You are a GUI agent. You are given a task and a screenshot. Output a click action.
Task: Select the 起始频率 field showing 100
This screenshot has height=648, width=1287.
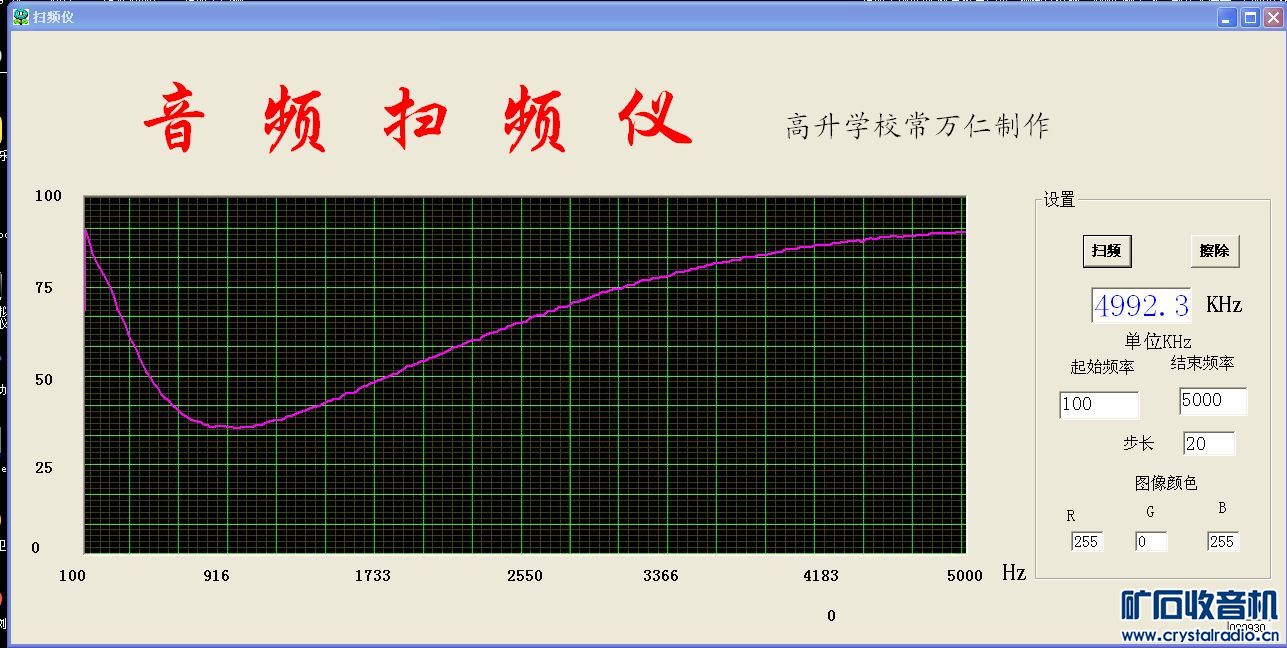(1099, 404)
